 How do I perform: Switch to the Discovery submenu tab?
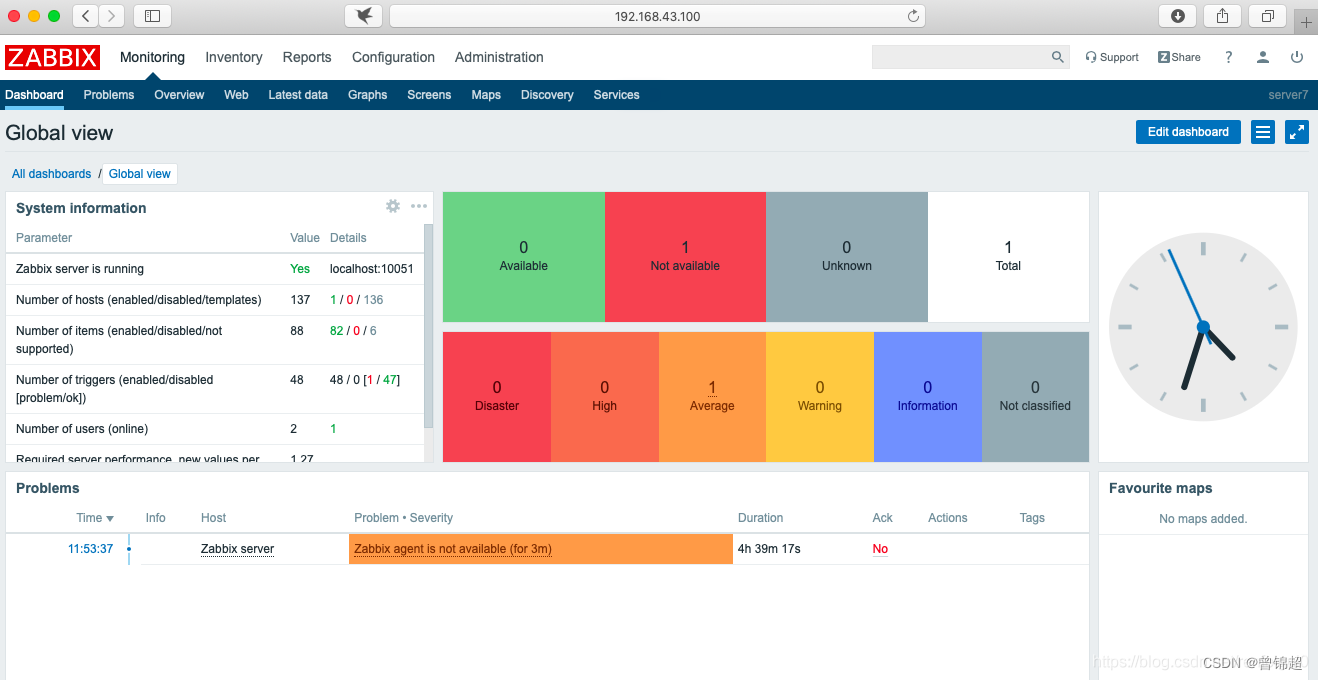click(x=547, y=95)
